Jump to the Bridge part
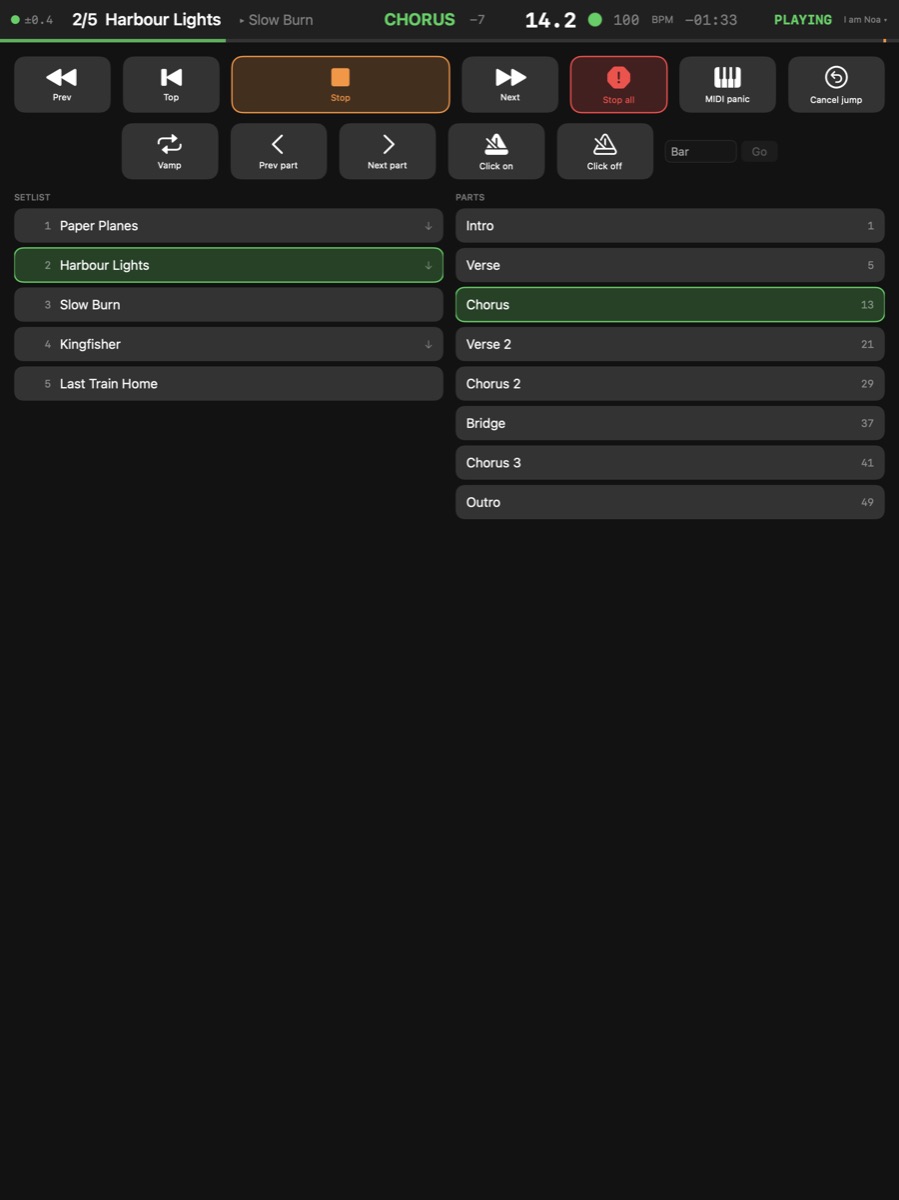 coord(670,423)
